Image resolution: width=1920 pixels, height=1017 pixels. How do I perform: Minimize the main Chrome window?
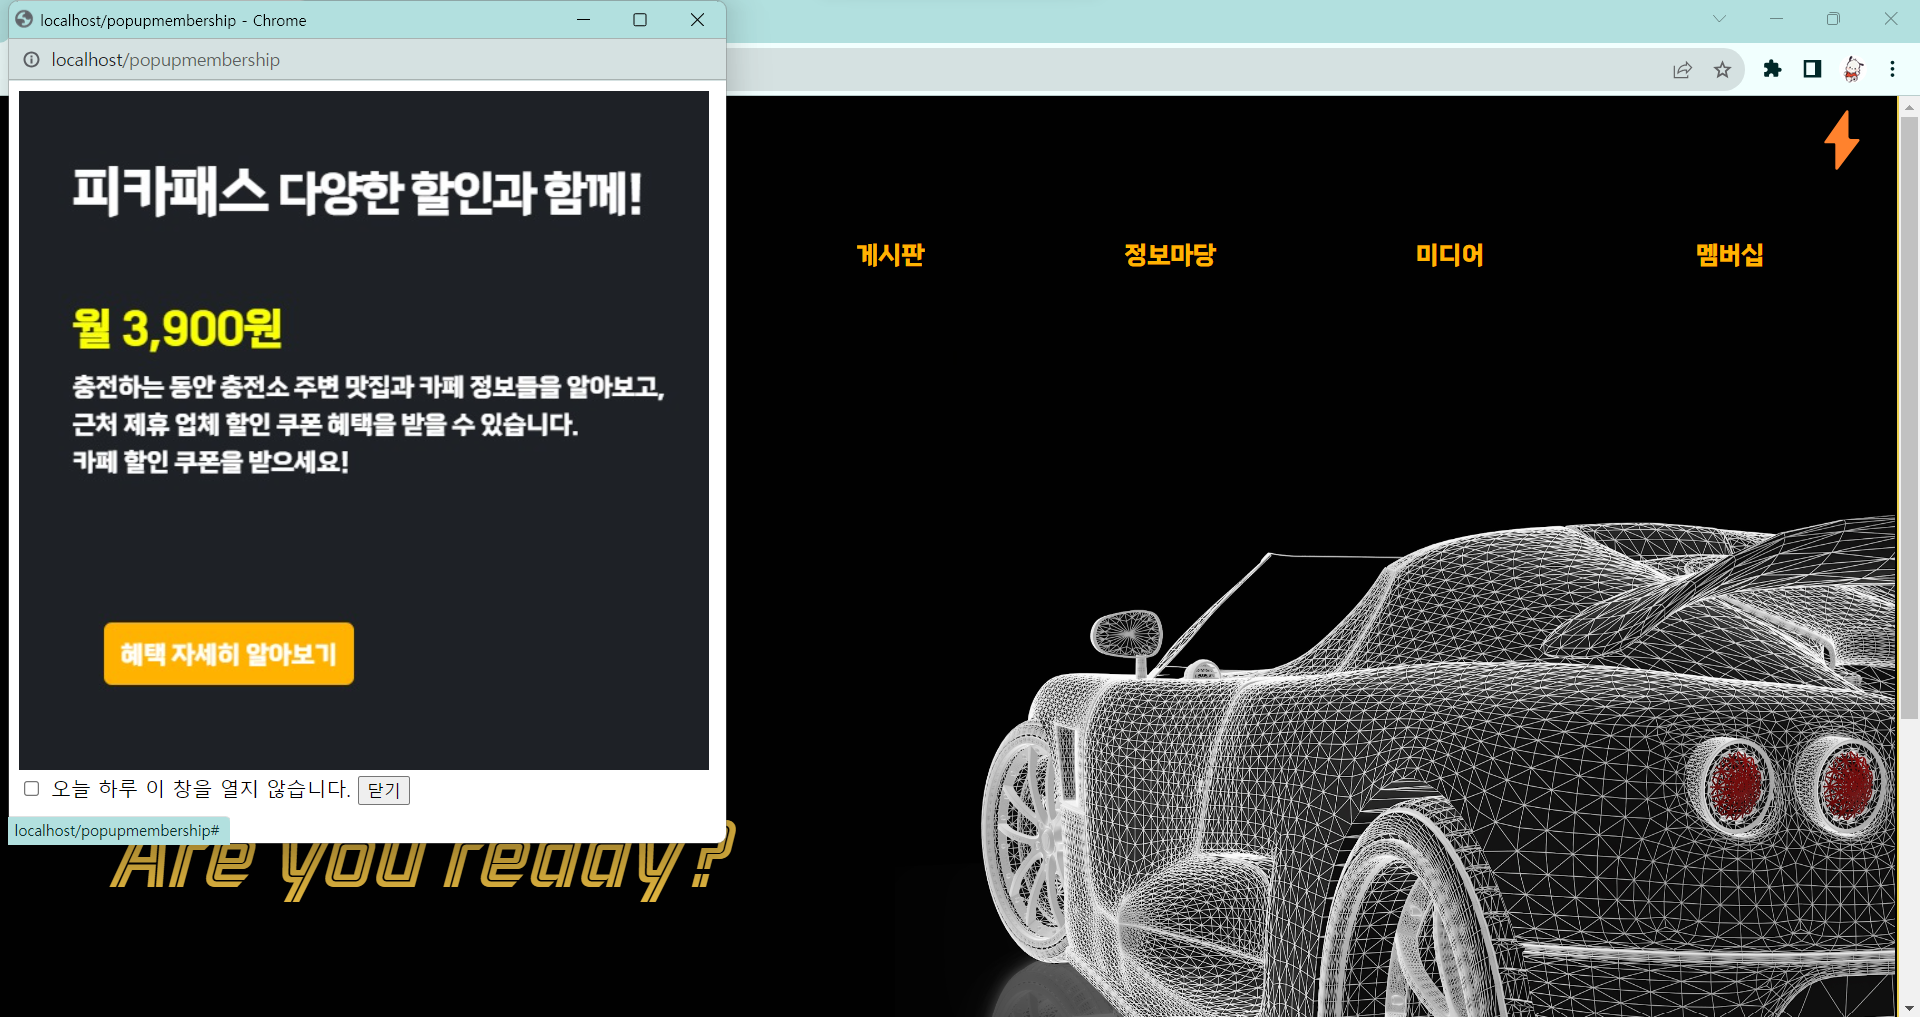pyautogui.click(x=1776, y=19)
